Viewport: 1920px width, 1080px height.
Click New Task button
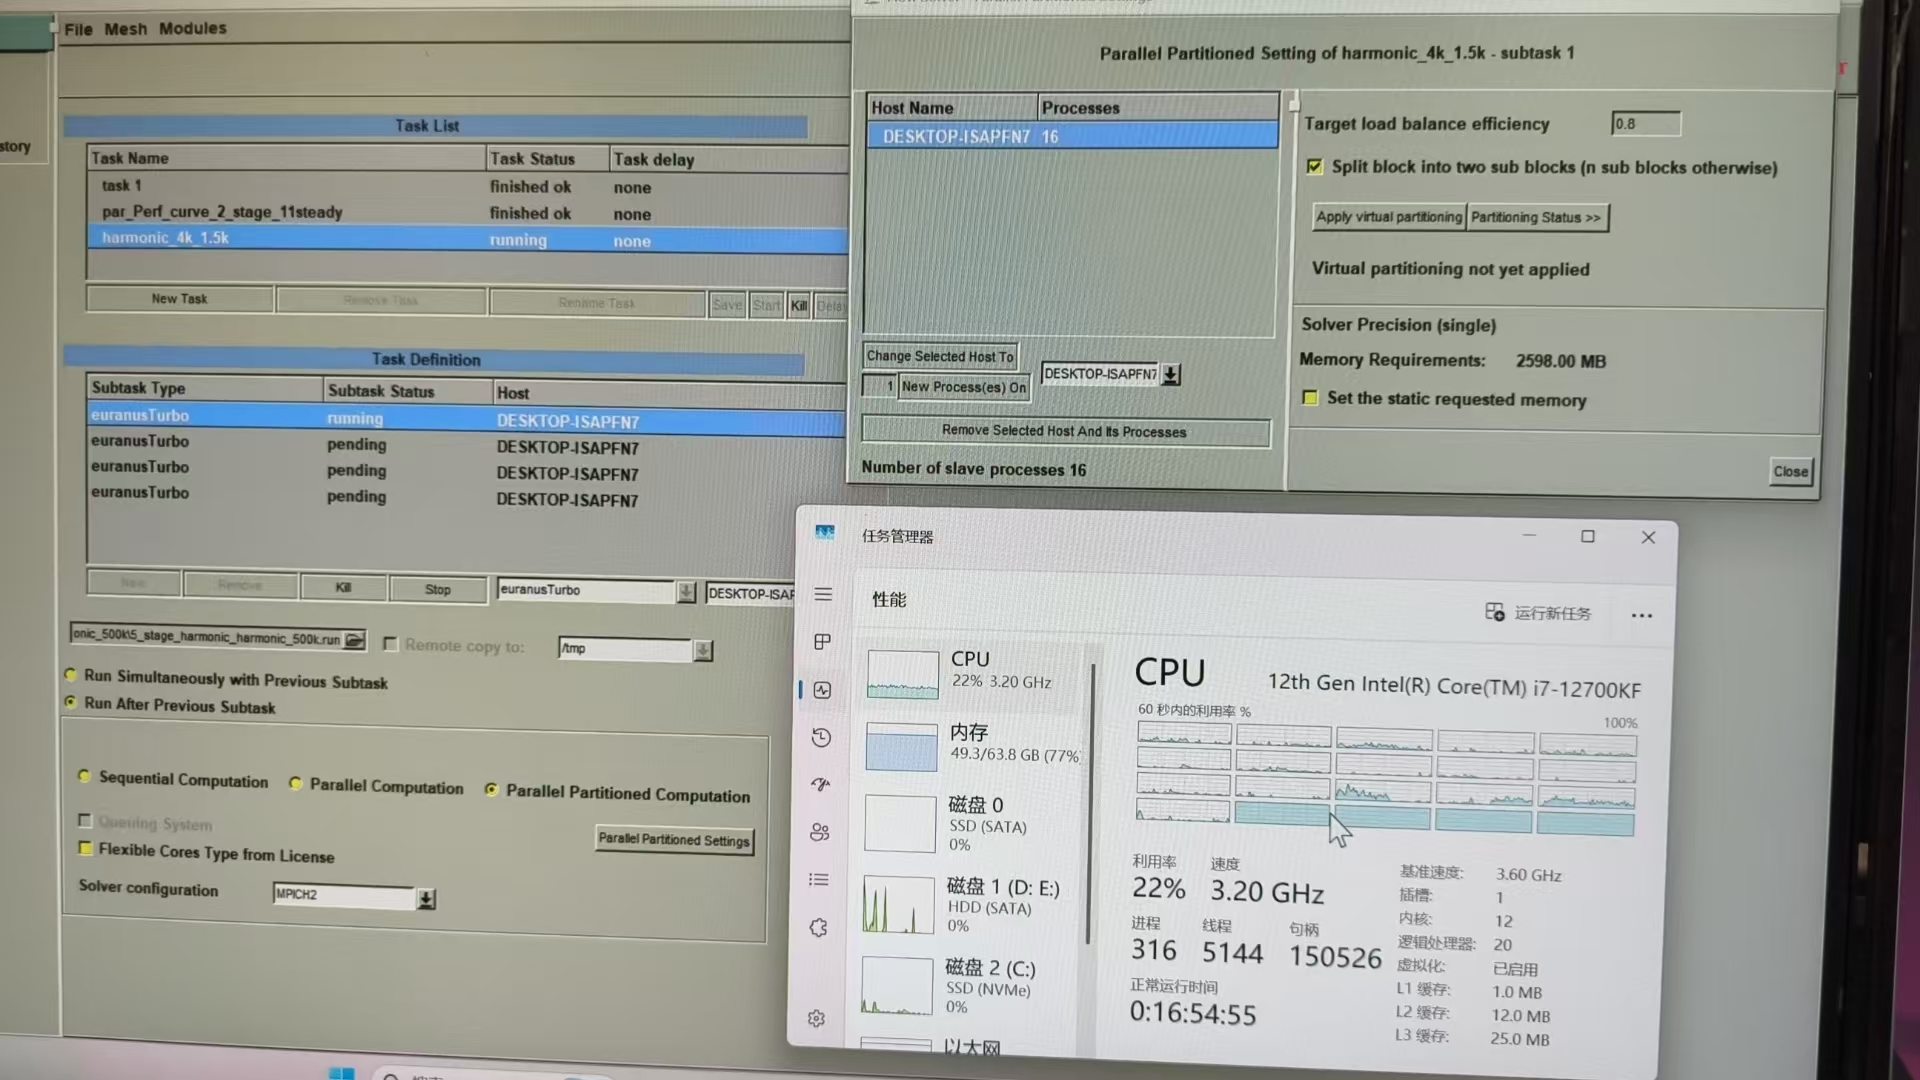tap(180, 298)
